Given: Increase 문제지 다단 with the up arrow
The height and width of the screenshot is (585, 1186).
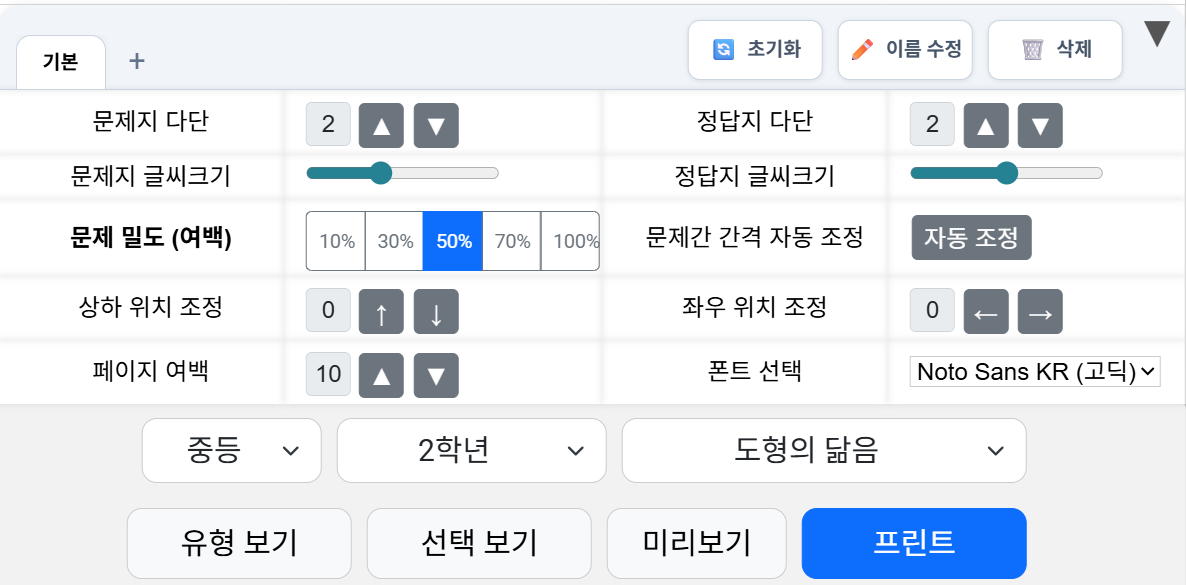Looking at the screenshot, I should click(380, 125).
